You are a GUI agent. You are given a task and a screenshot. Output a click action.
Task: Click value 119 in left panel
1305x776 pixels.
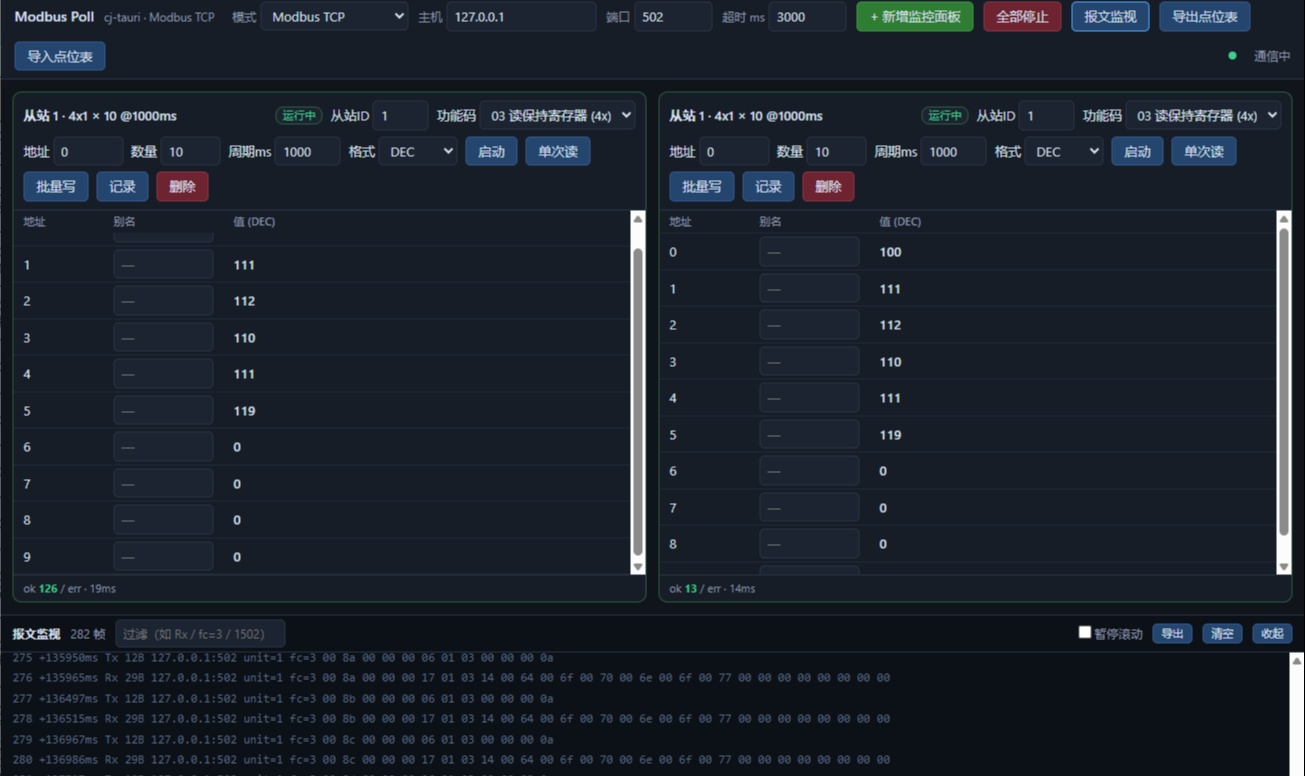pyautogui.click(x=244, y=411)
